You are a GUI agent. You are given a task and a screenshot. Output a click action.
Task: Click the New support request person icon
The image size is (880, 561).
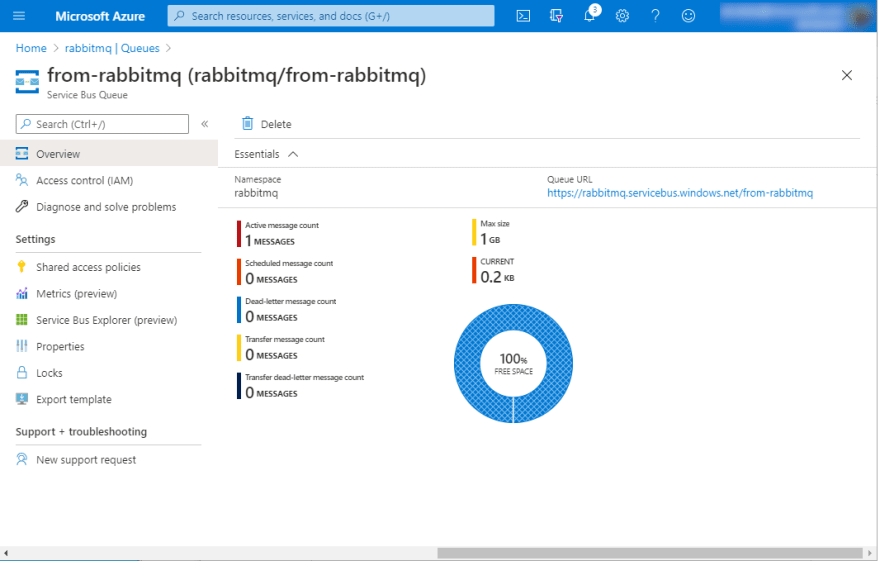click(x=22, y=459)
